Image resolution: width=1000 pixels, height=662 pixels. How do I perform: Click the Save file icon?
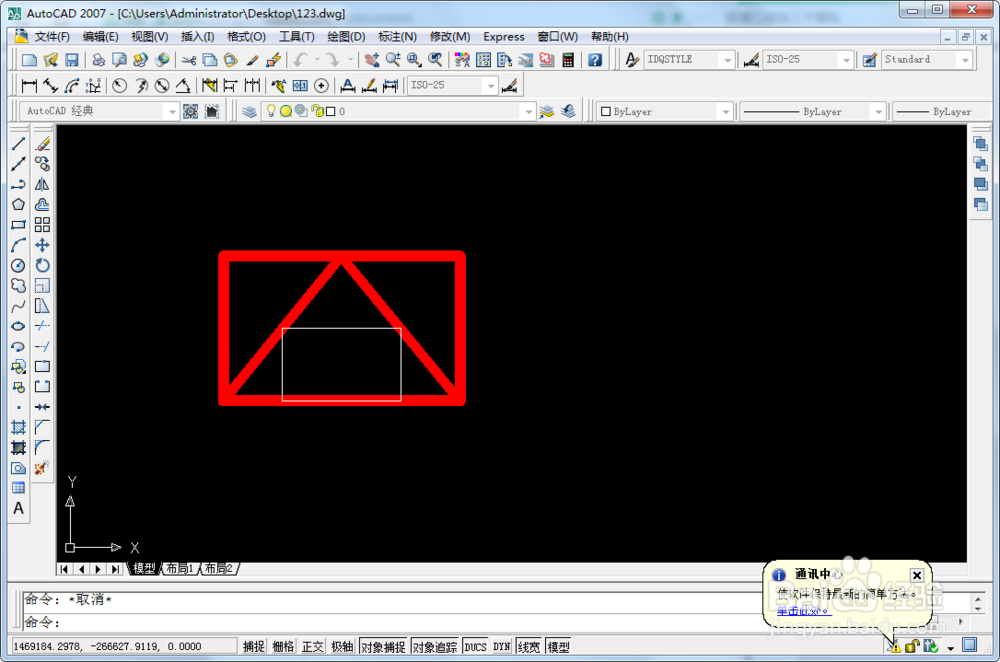pyautogui.click(x=72, y=60)
